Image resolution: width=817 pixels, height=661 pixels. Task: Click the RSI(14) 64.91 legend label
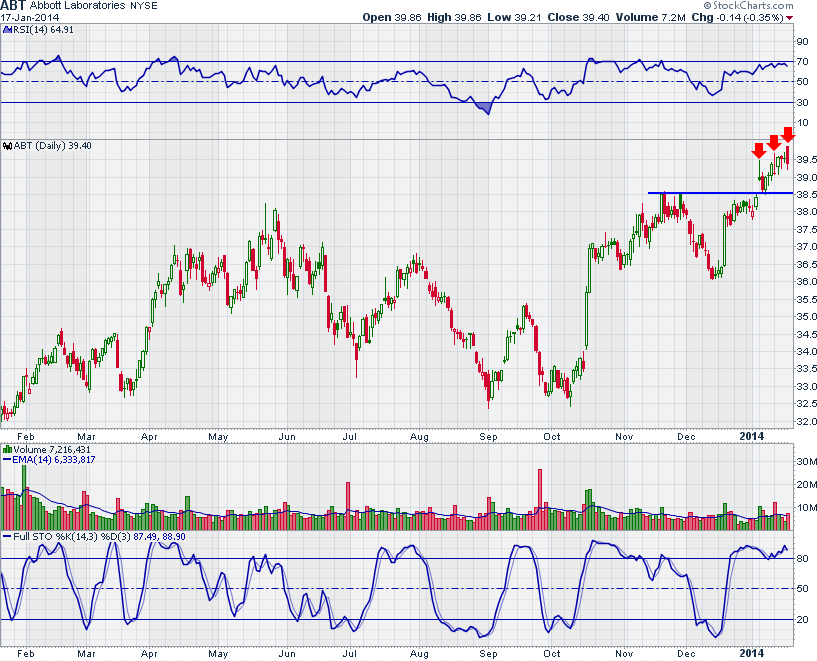(44, 30)
